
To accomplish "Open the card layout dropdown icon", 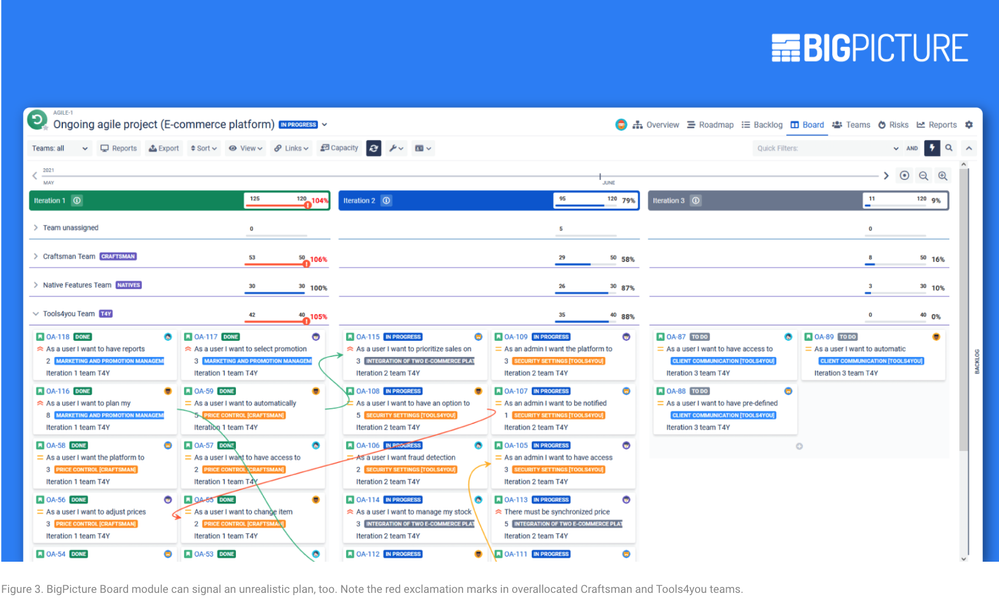I will click(423, 148).
